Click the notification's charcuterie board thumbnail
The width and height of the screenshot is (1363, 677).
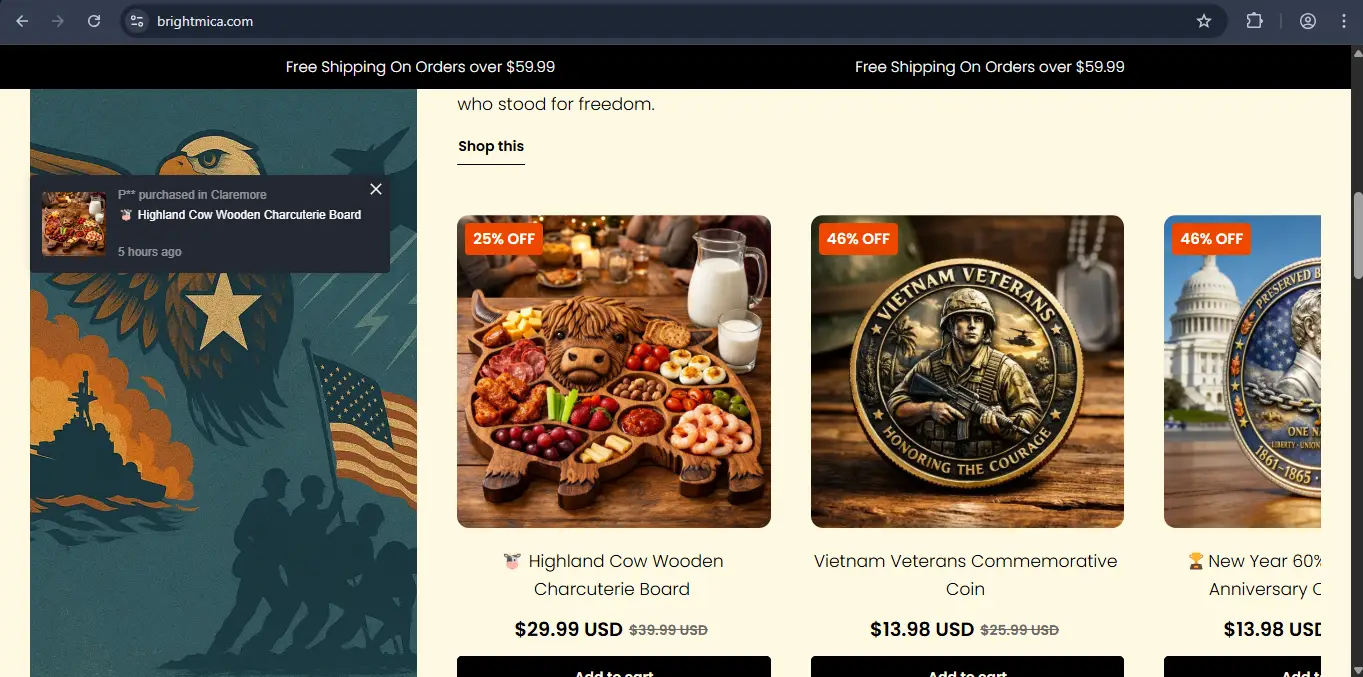pyautogui.click(x=73, y=224)
